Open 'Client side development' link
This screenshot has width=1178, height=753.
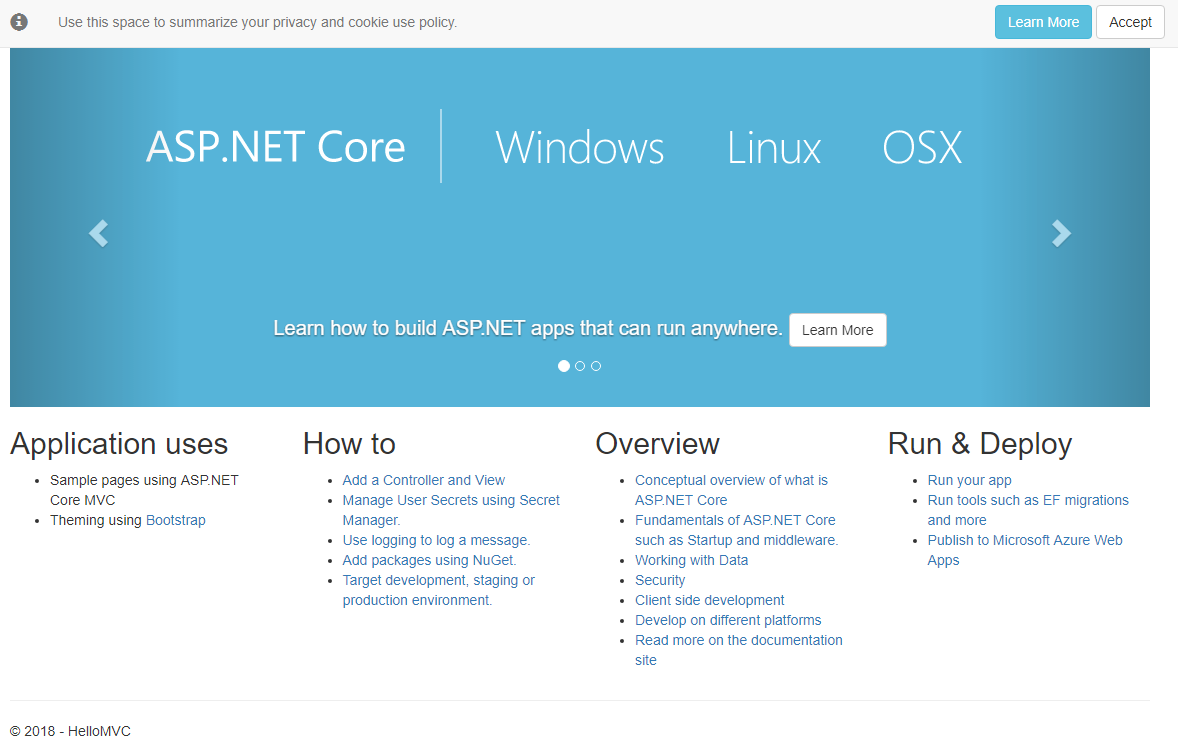tap(709, 600)
